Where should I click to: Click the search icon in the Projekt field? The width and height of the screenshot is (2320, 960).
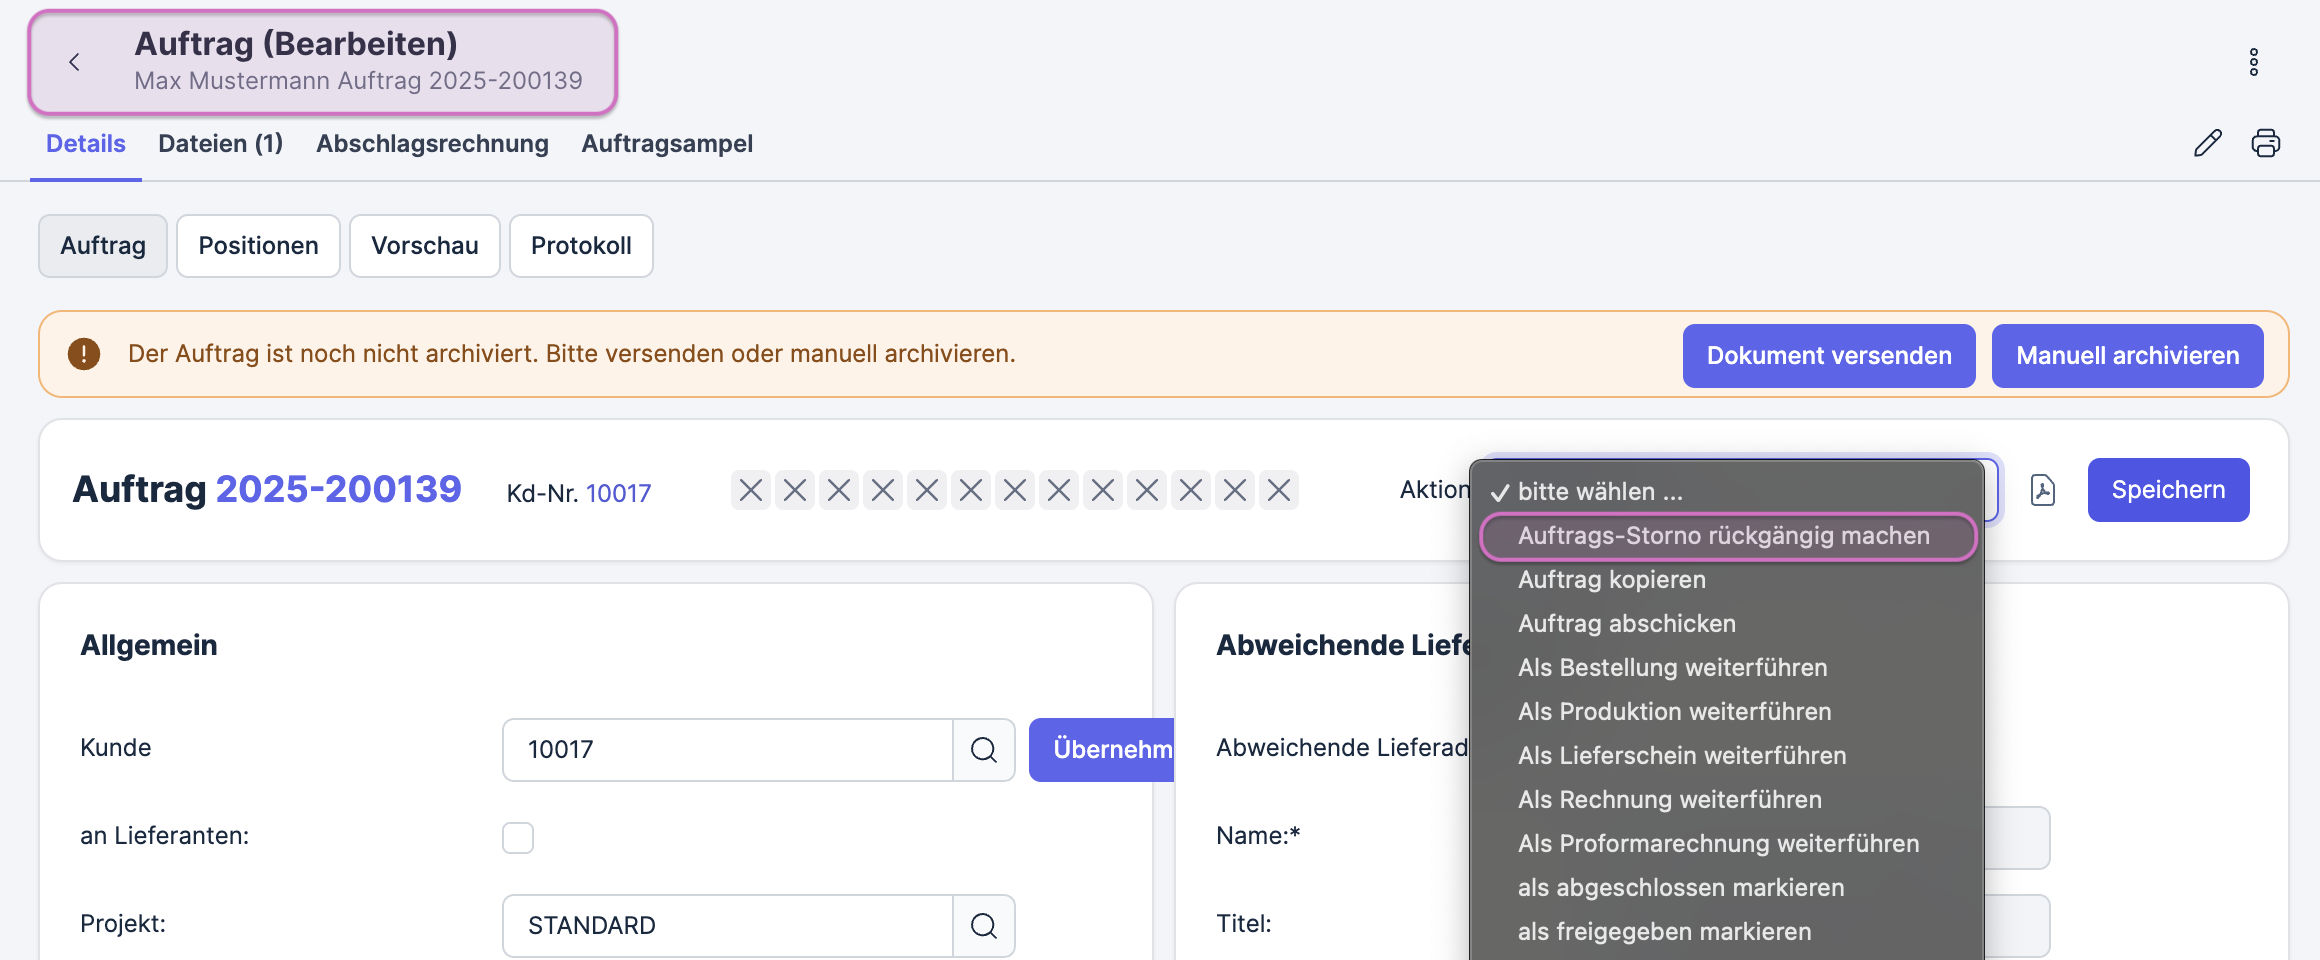click(983, 926)
